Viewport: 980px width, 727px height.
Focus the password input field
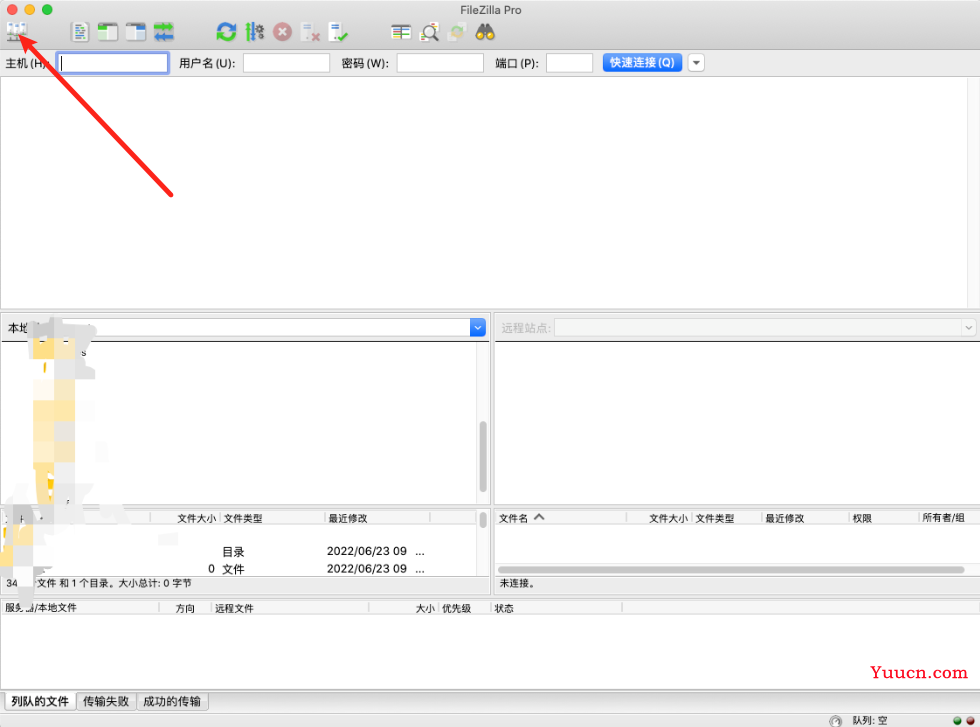440,63
